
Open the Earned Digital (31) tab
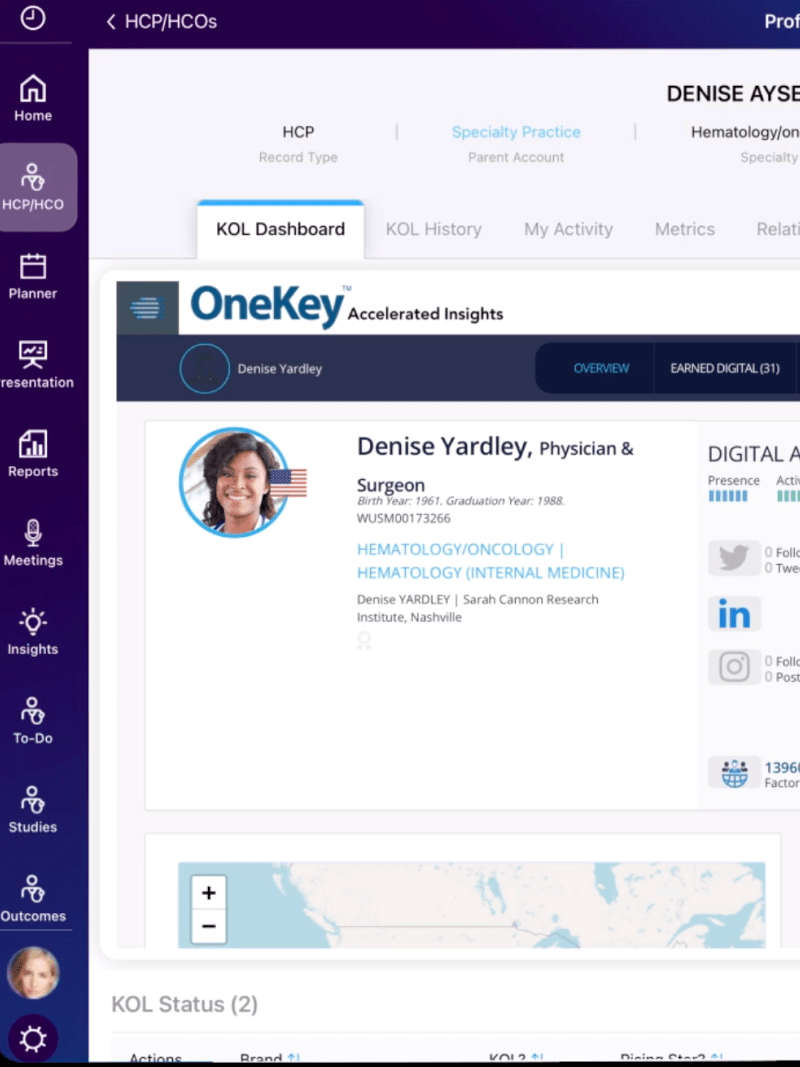tap(725, 368)
